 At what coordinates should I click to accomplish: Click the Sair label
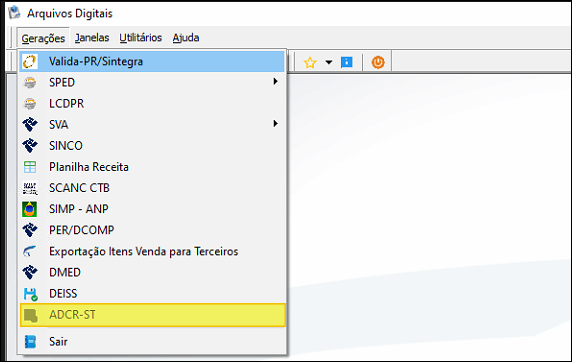coord(58,342)
